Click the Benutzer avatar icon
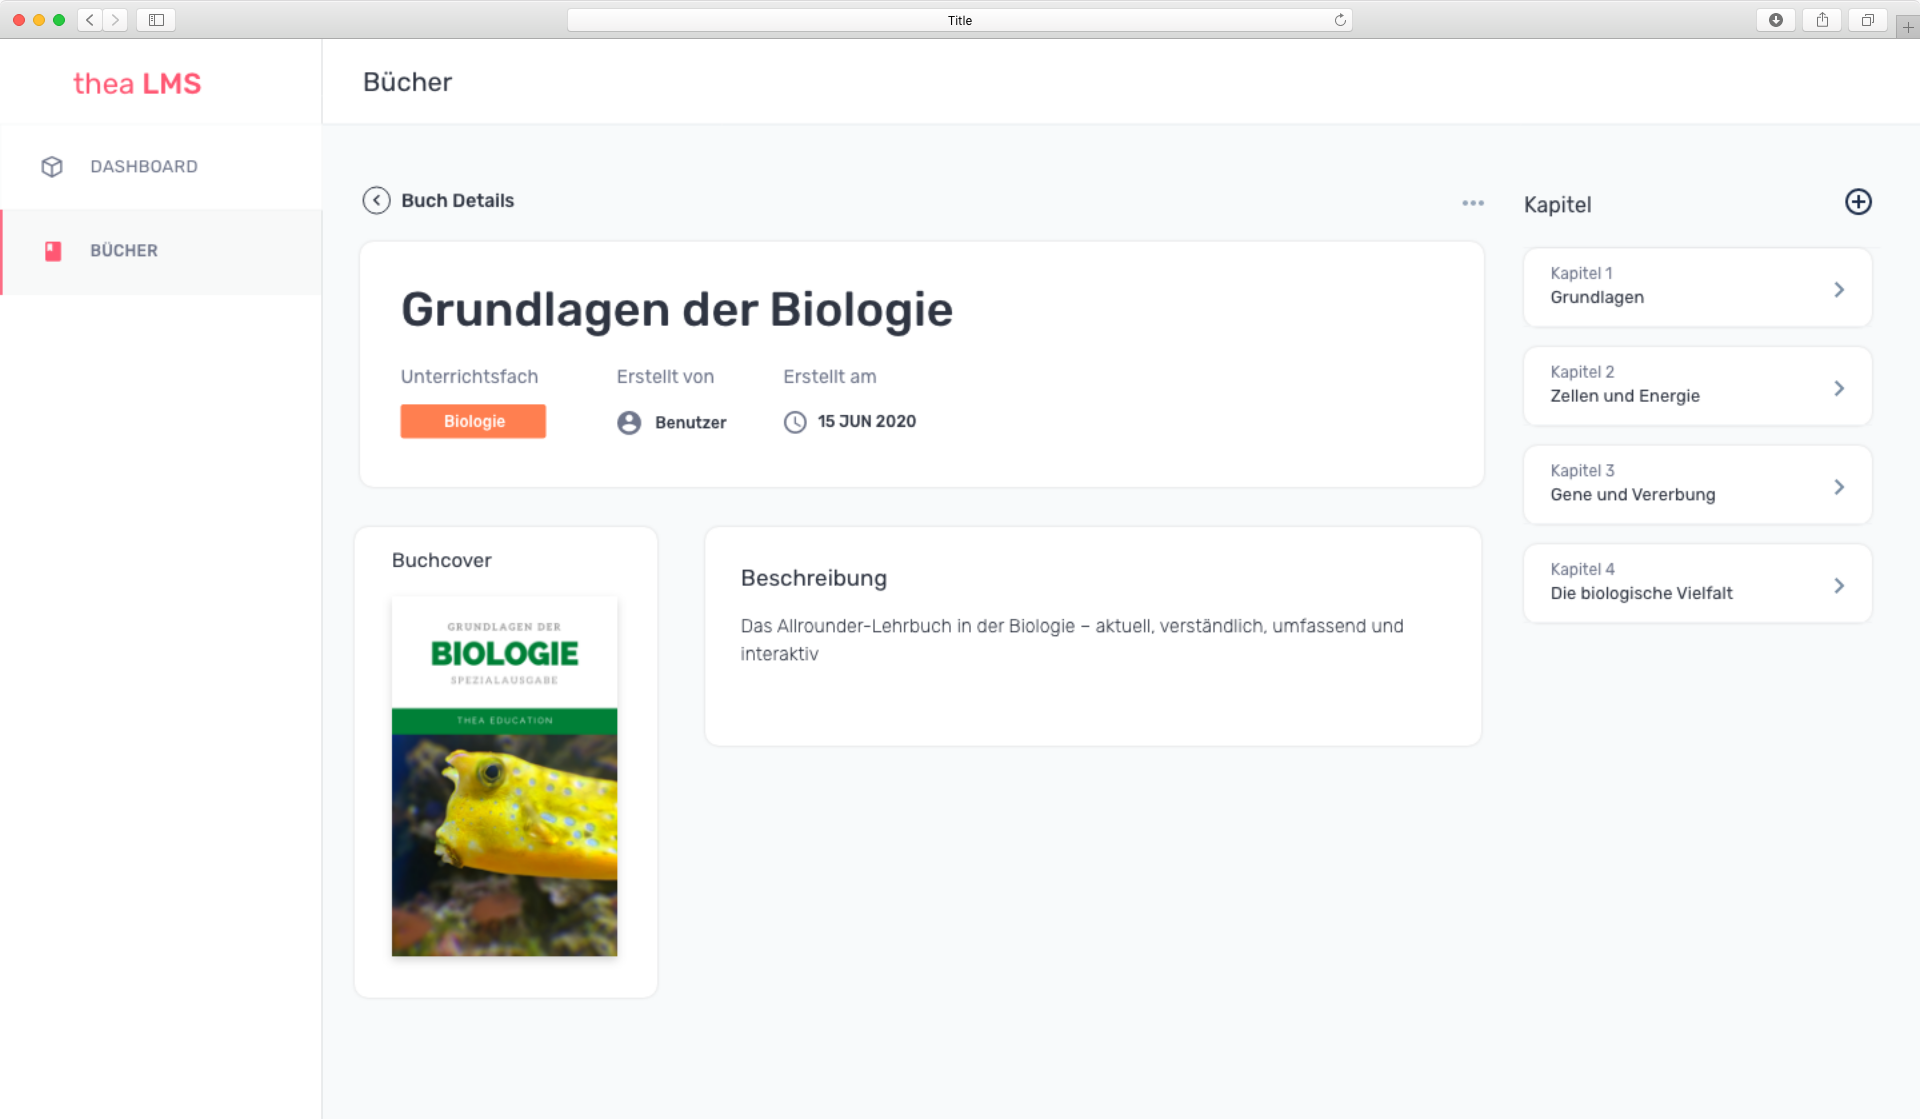Screen dimensions: 1920x1119 pos(629,423)
